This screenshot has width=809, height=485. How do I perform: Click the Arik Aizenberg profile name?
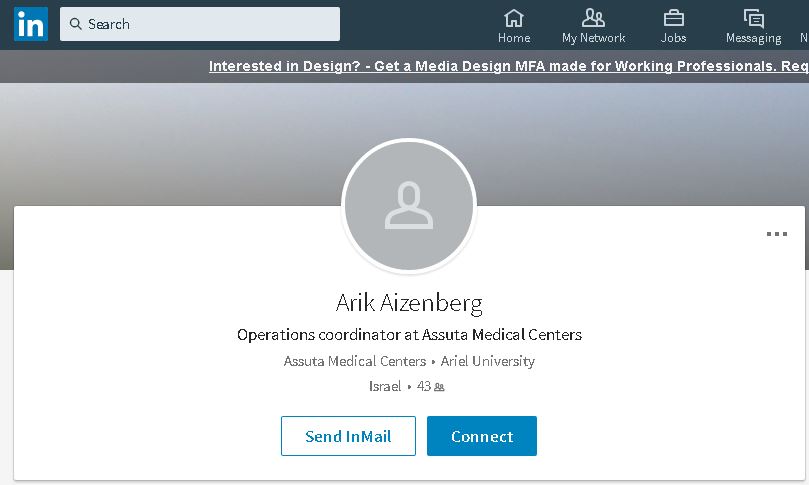click(409, 302)
